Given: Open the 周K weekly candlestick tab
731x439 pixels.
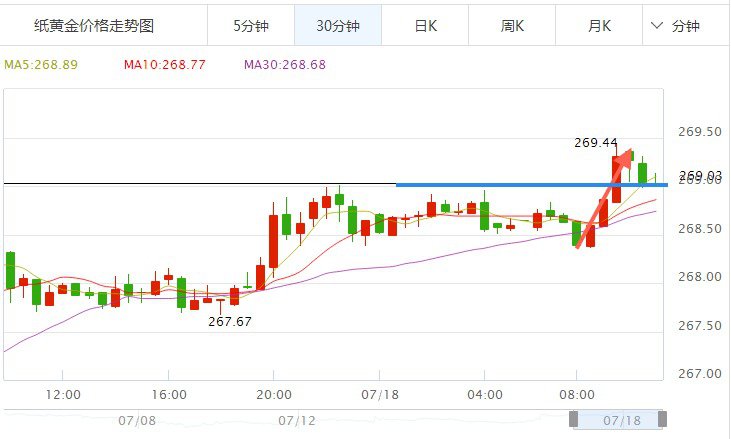Looking at the screenshot, I should click(512, 26).
